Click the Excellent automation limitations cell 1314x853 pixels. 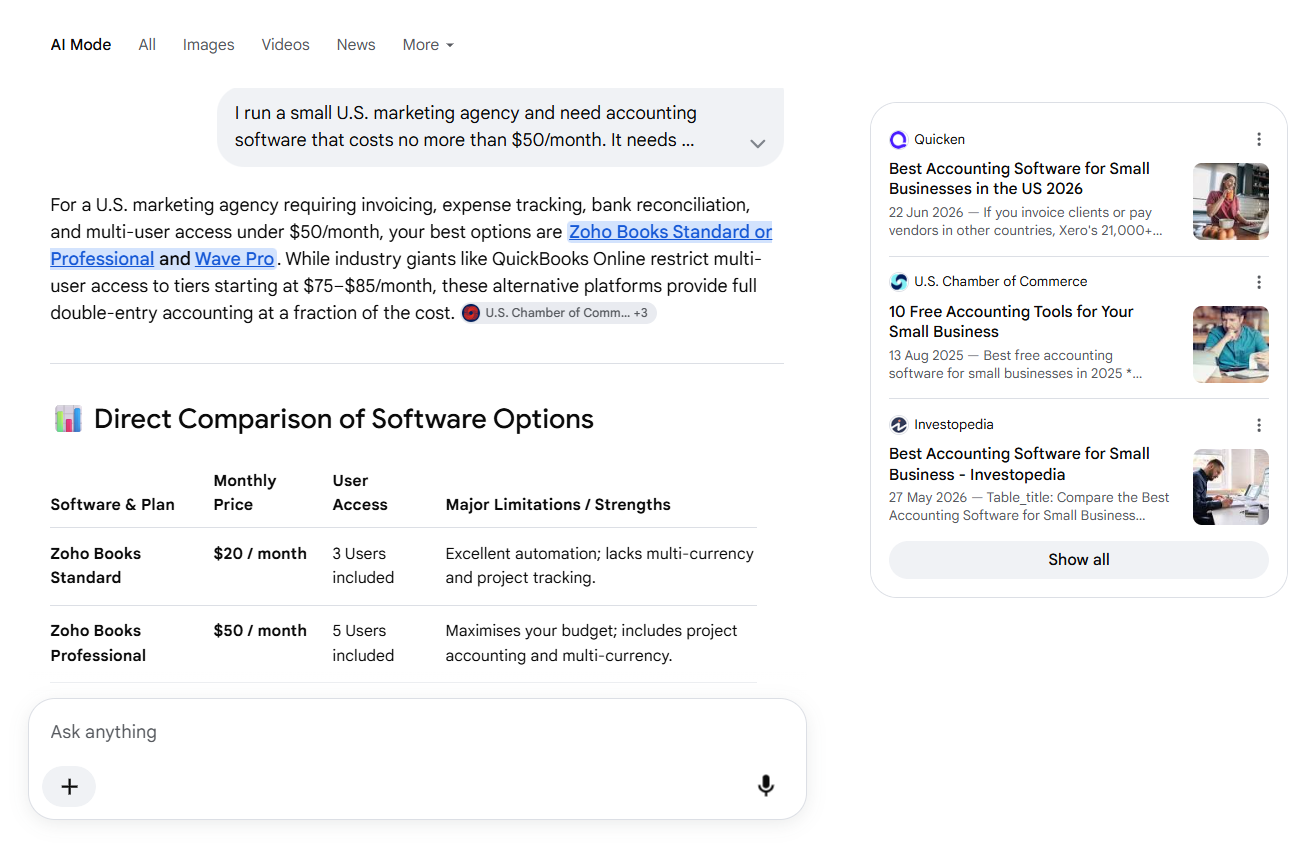click(x=599, y=566)
